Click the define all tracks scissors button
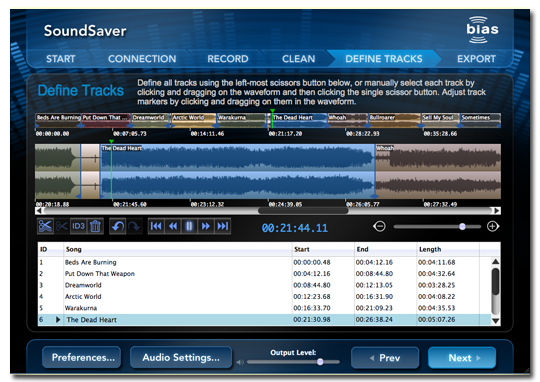The height and width of the screenshot is (382, 540). point(45,226)
